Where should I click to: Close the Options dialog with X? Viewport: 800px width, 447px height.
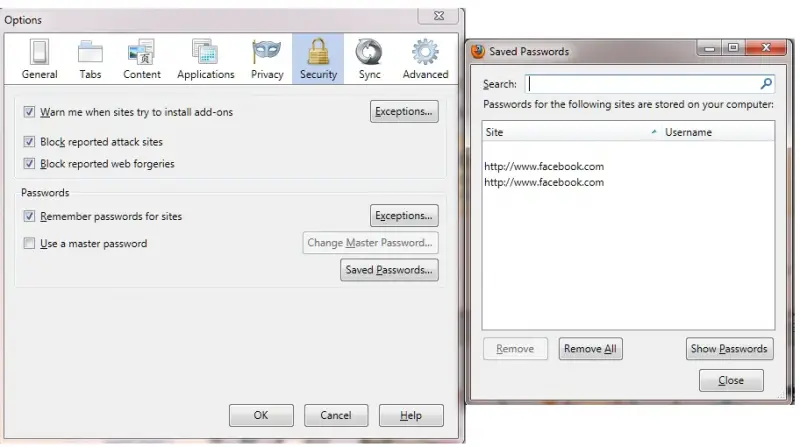pyautogui.click(x=439, y=15)
